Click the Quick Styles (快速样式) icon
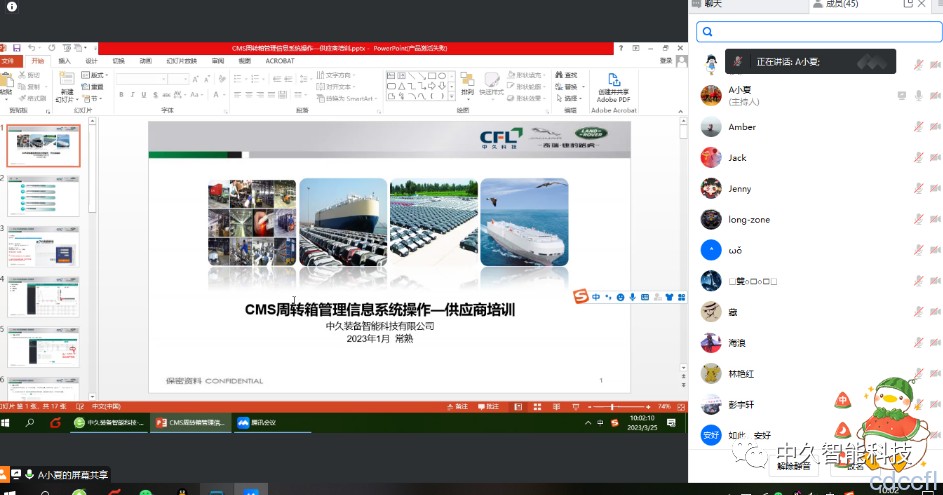This screenshot has height=495, width=943. point(491,83)
